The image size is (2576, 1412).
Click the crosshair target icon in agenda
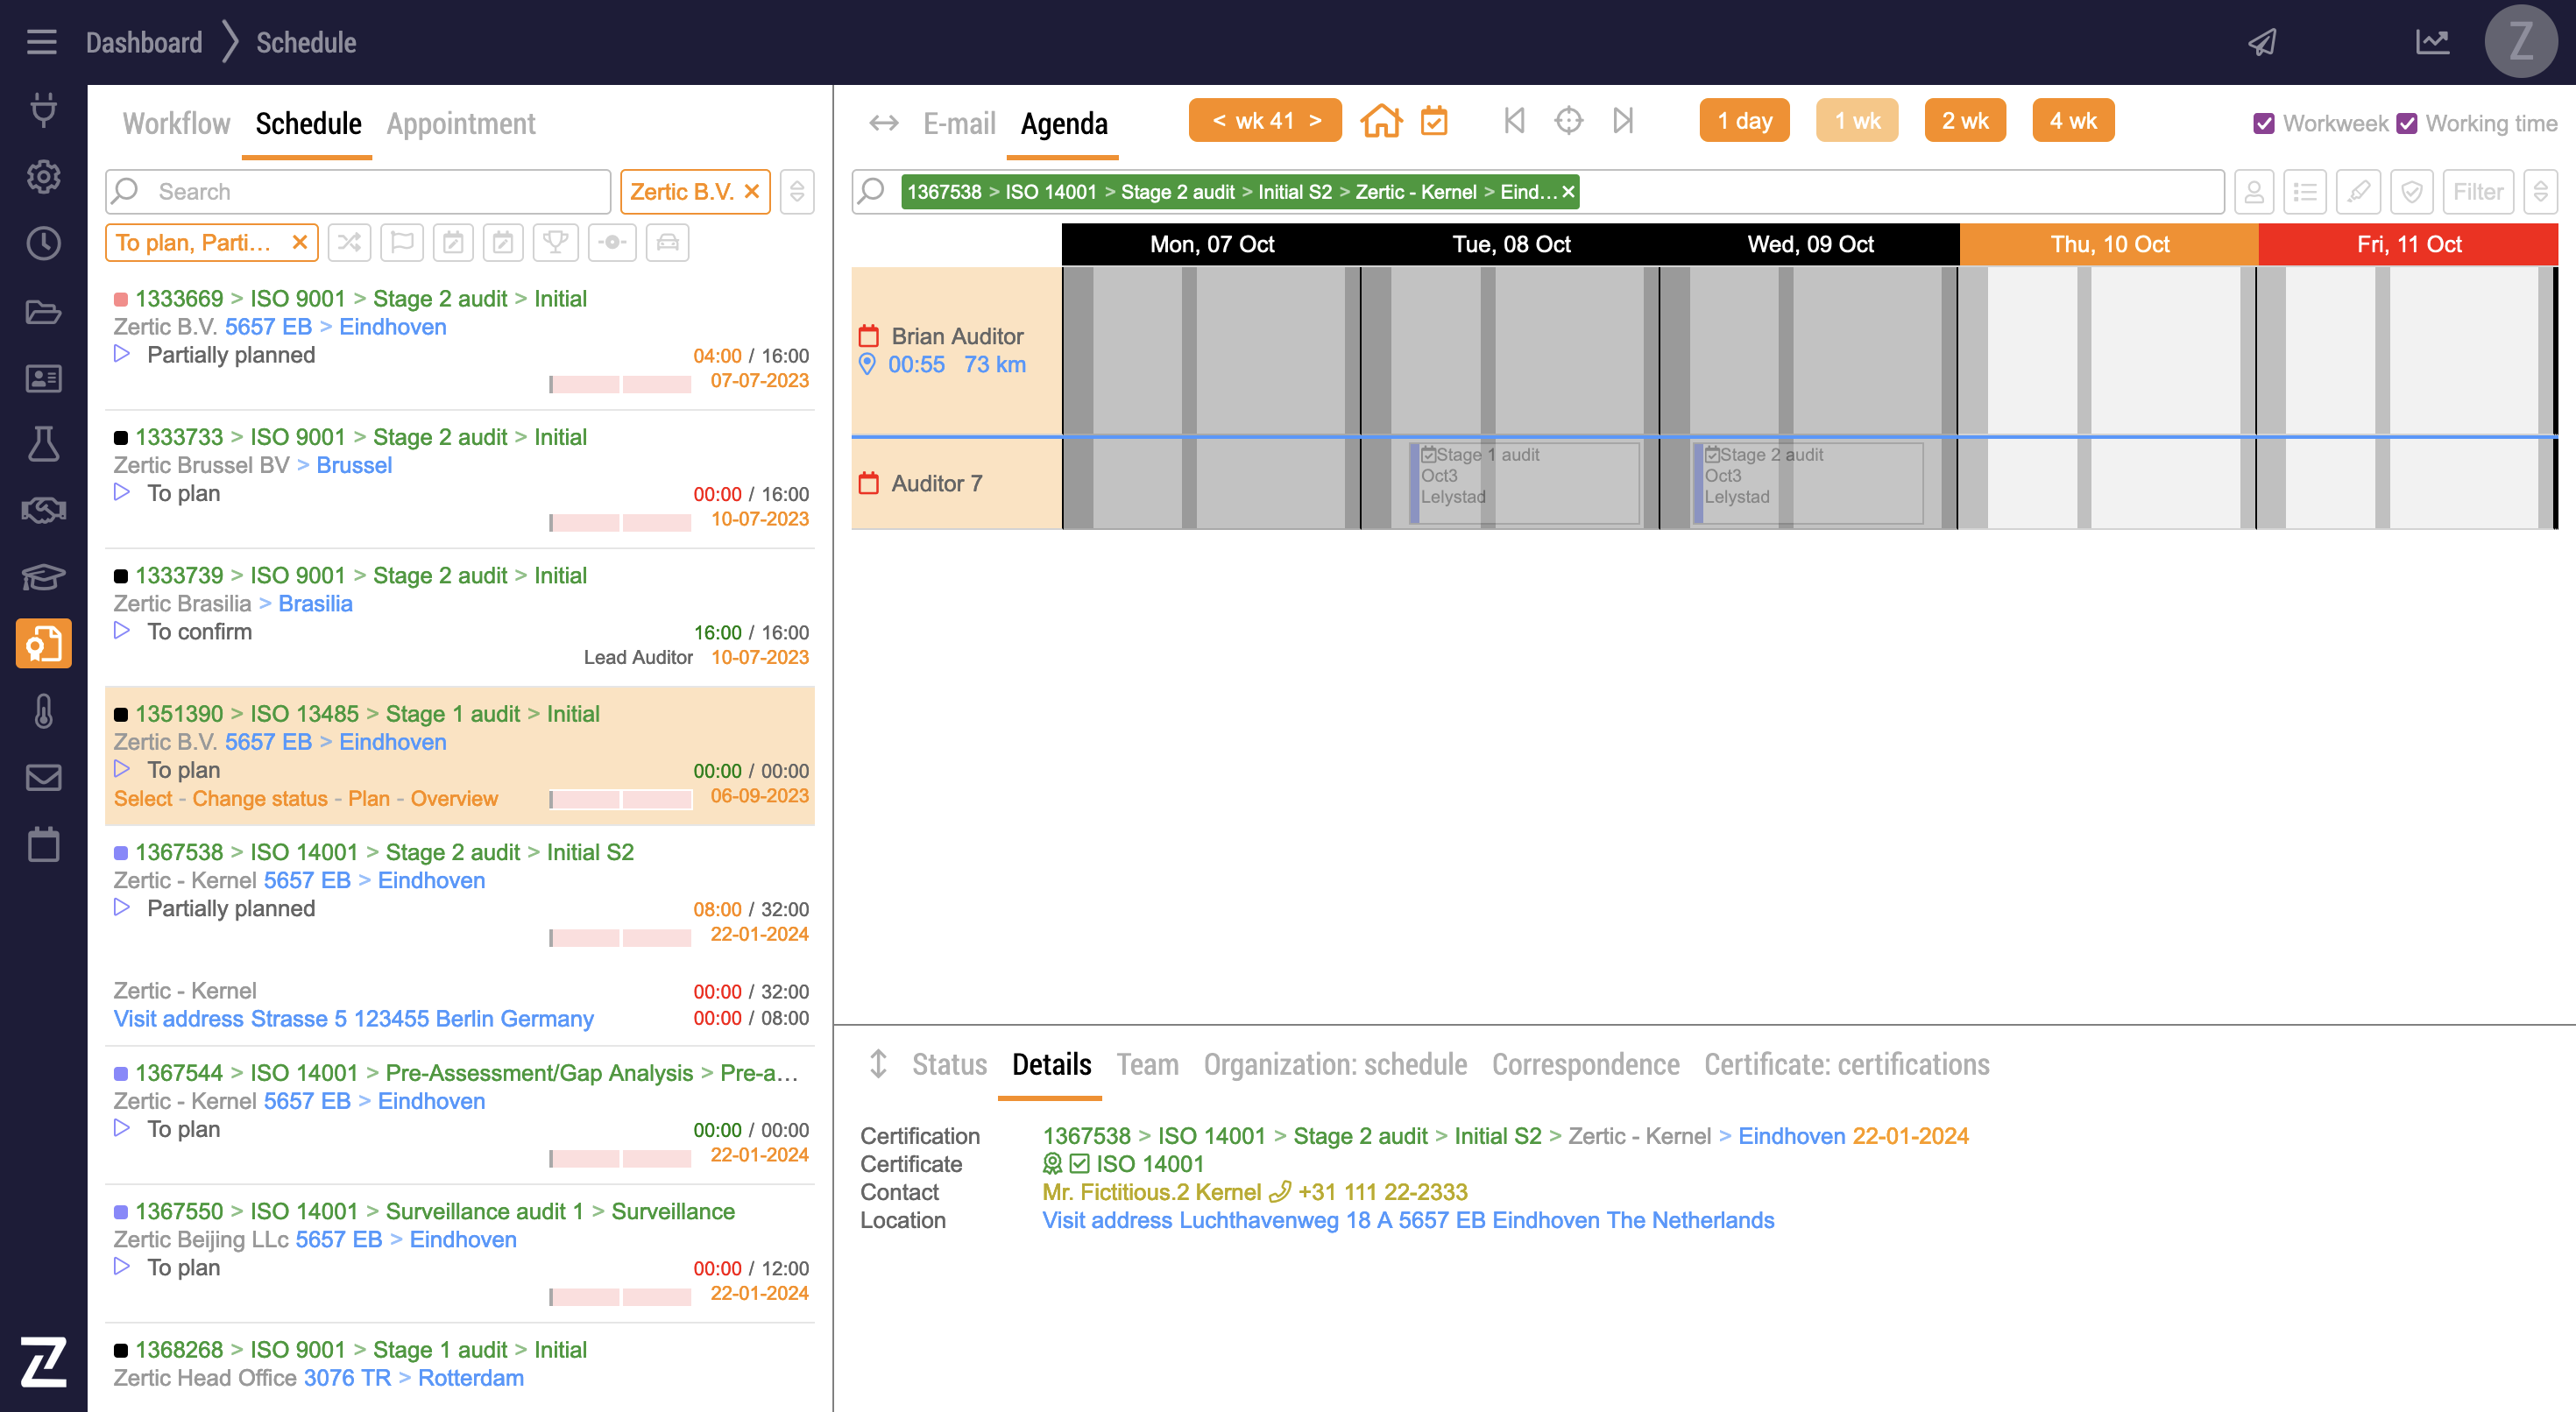(x=1568, y=121)
